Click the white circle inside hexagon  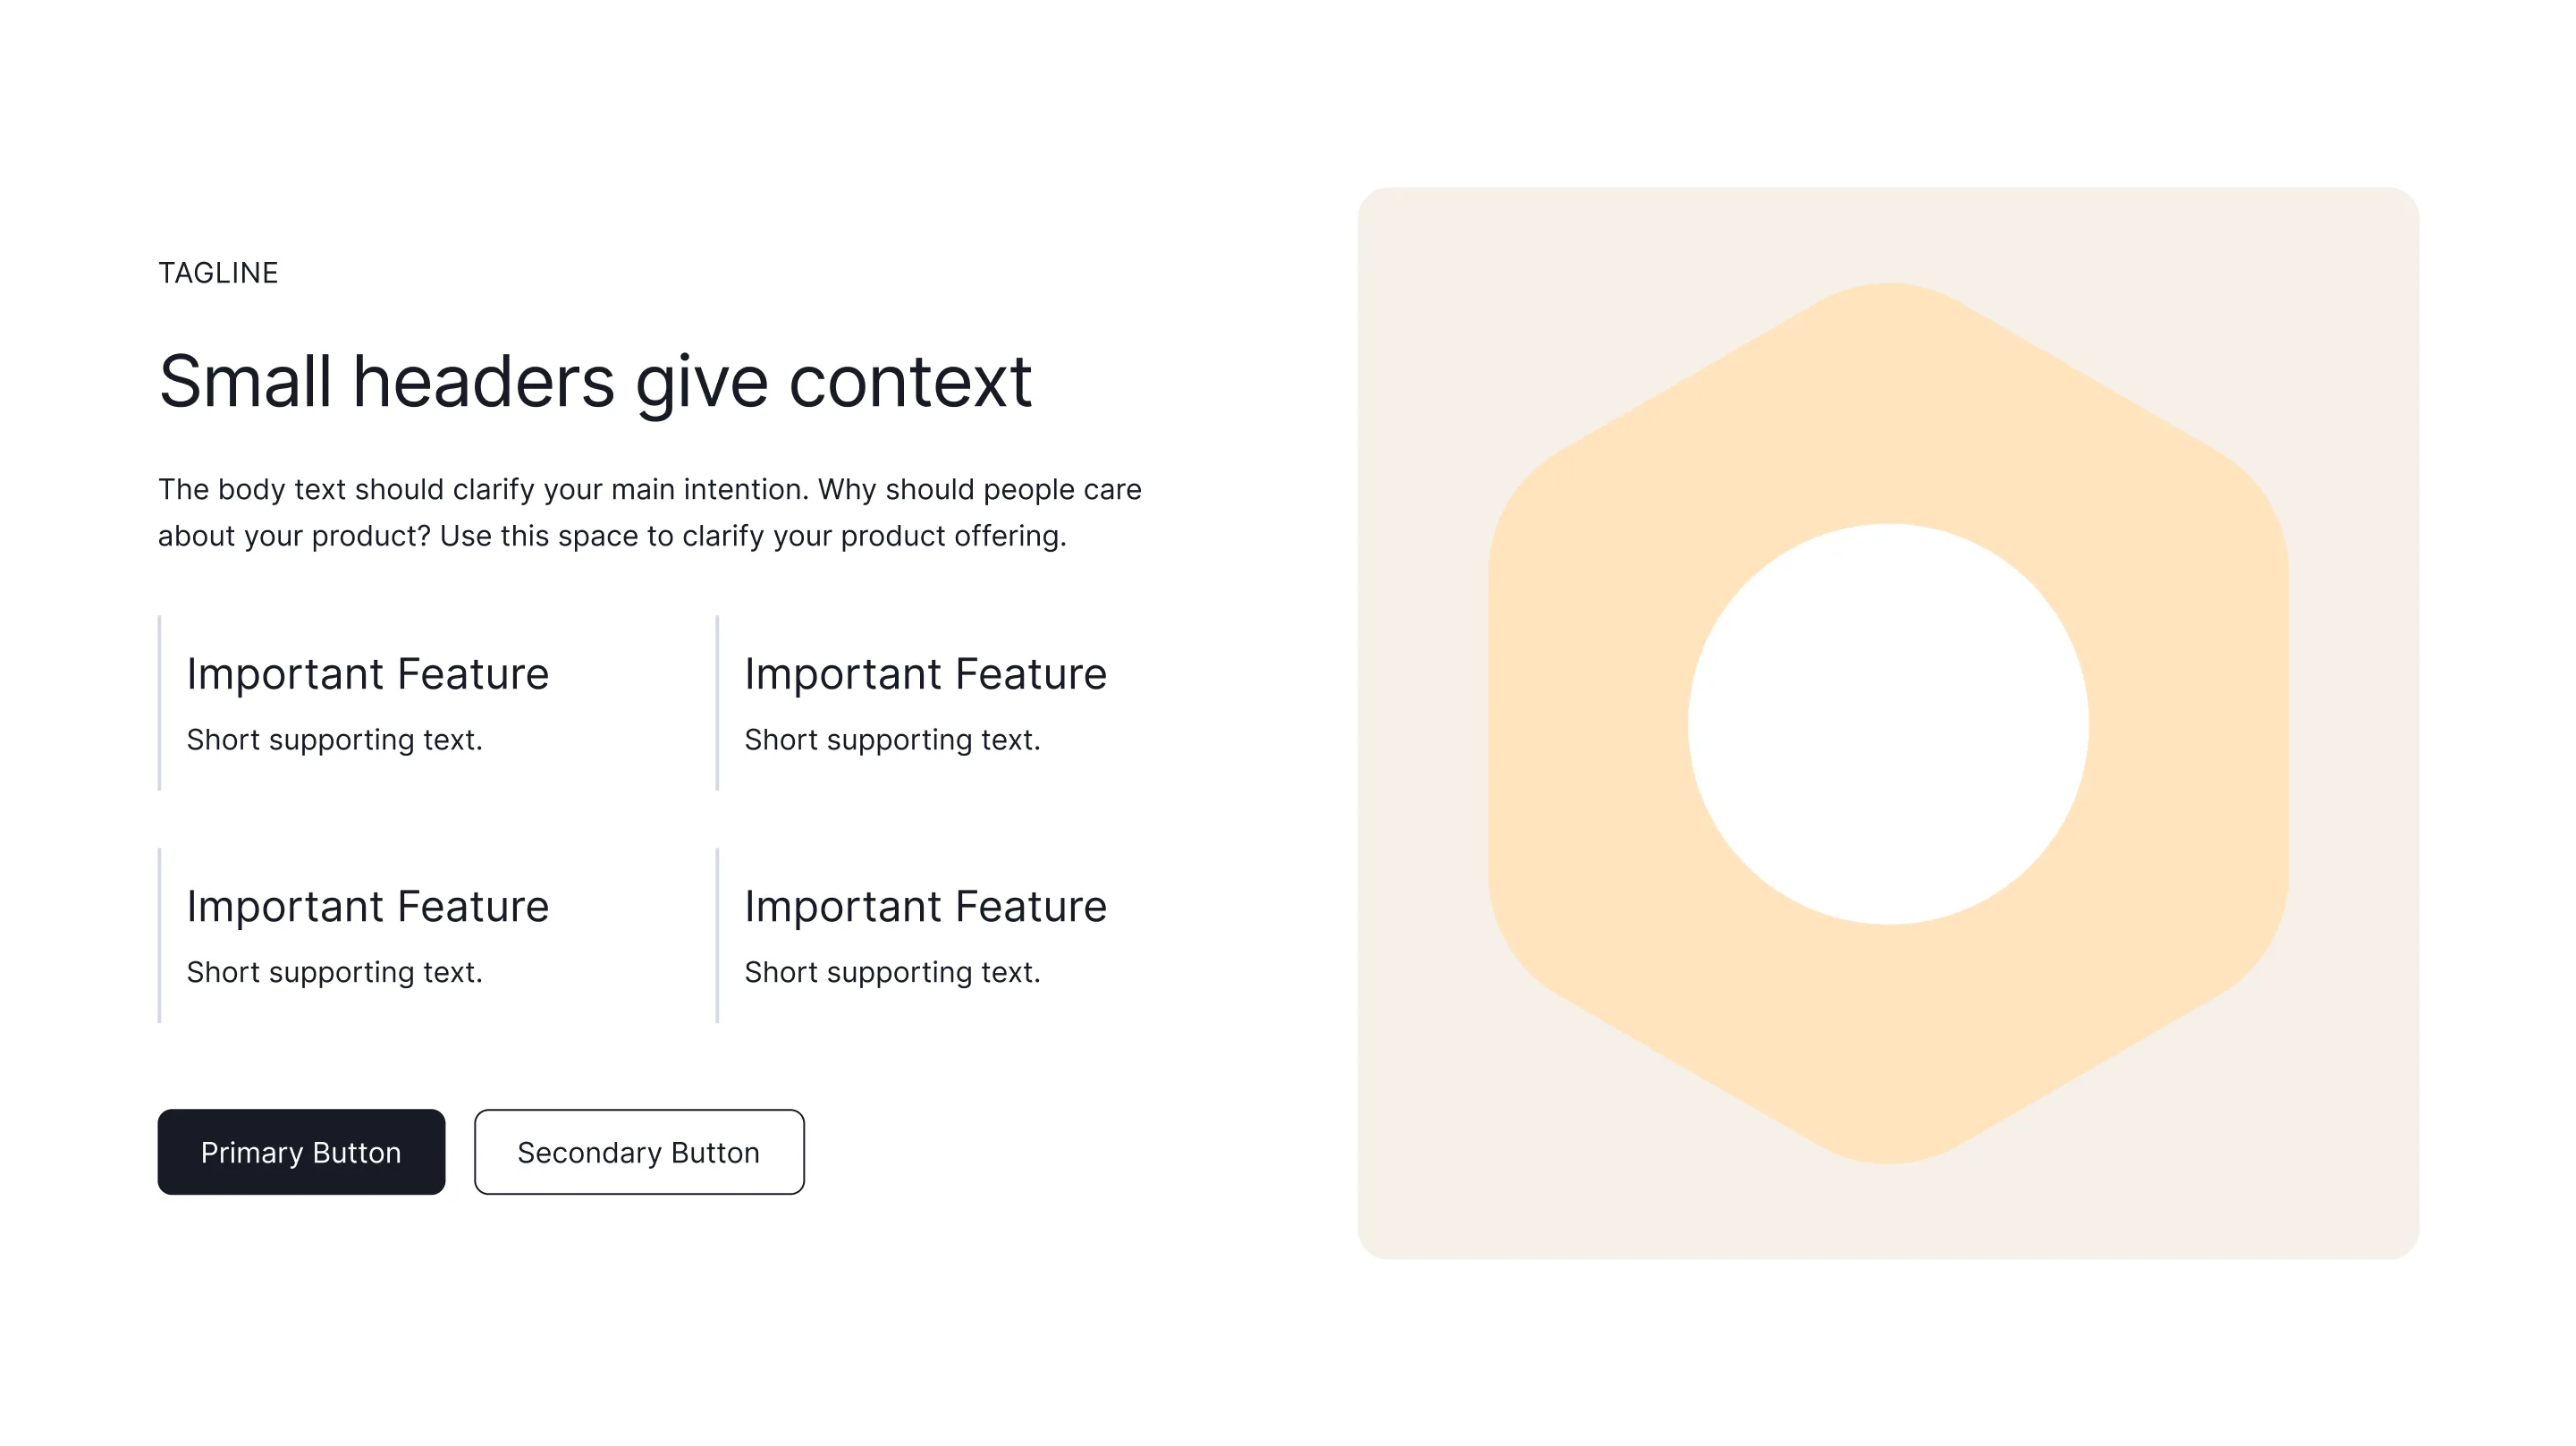[x=1888, y=724]
